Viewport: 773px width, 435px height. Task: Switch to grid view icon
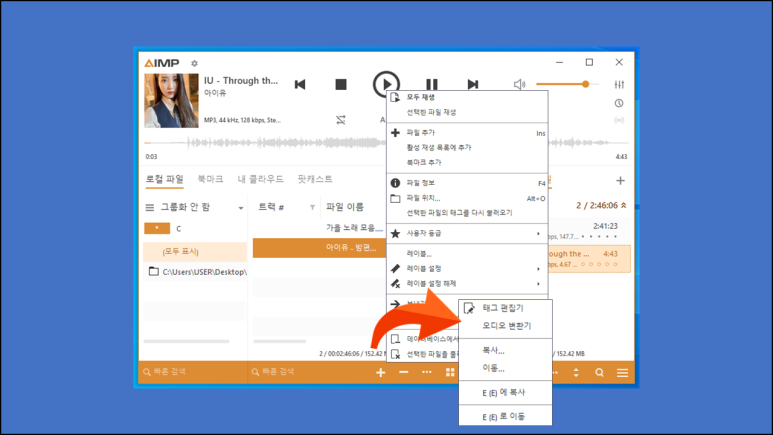[450, 372]
